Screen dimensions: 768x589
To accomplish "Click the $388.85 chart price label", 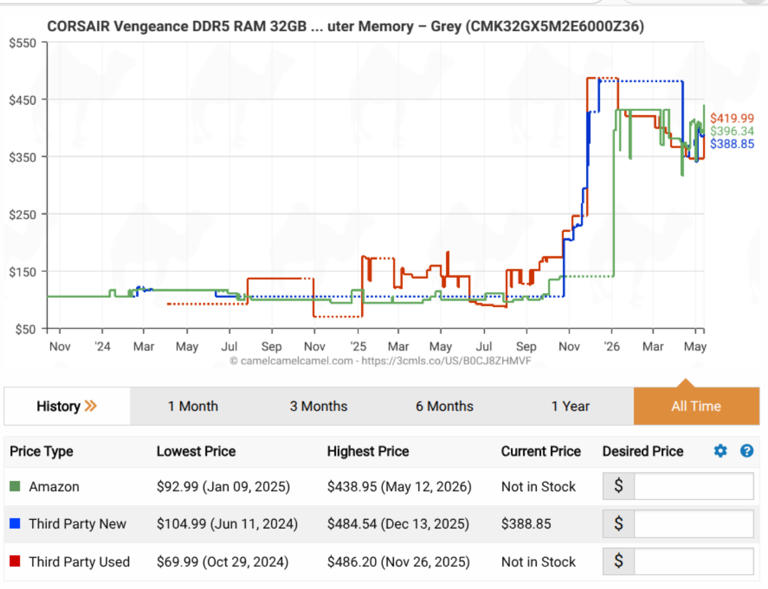I will pyautogui.click(x=732, y=143).
